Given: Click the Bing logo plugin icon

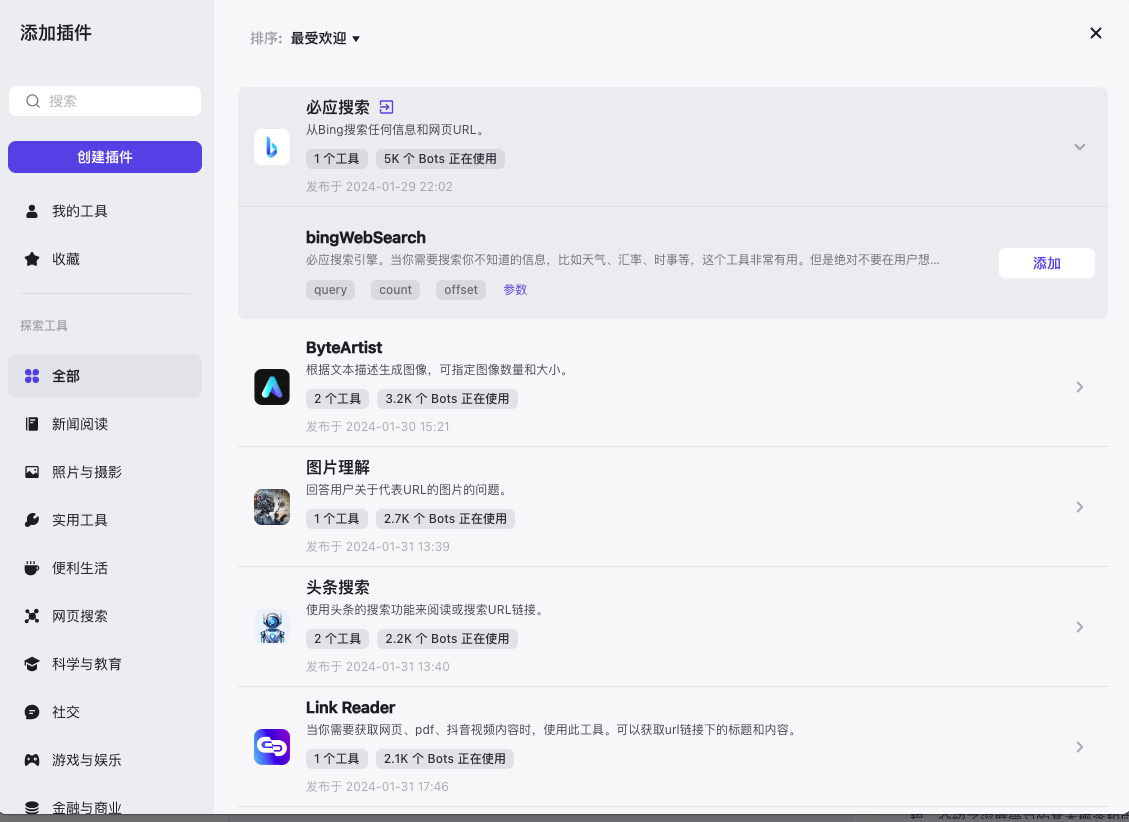Looking at the screenshot, I should pyautogui.click(x=271, y=147).
